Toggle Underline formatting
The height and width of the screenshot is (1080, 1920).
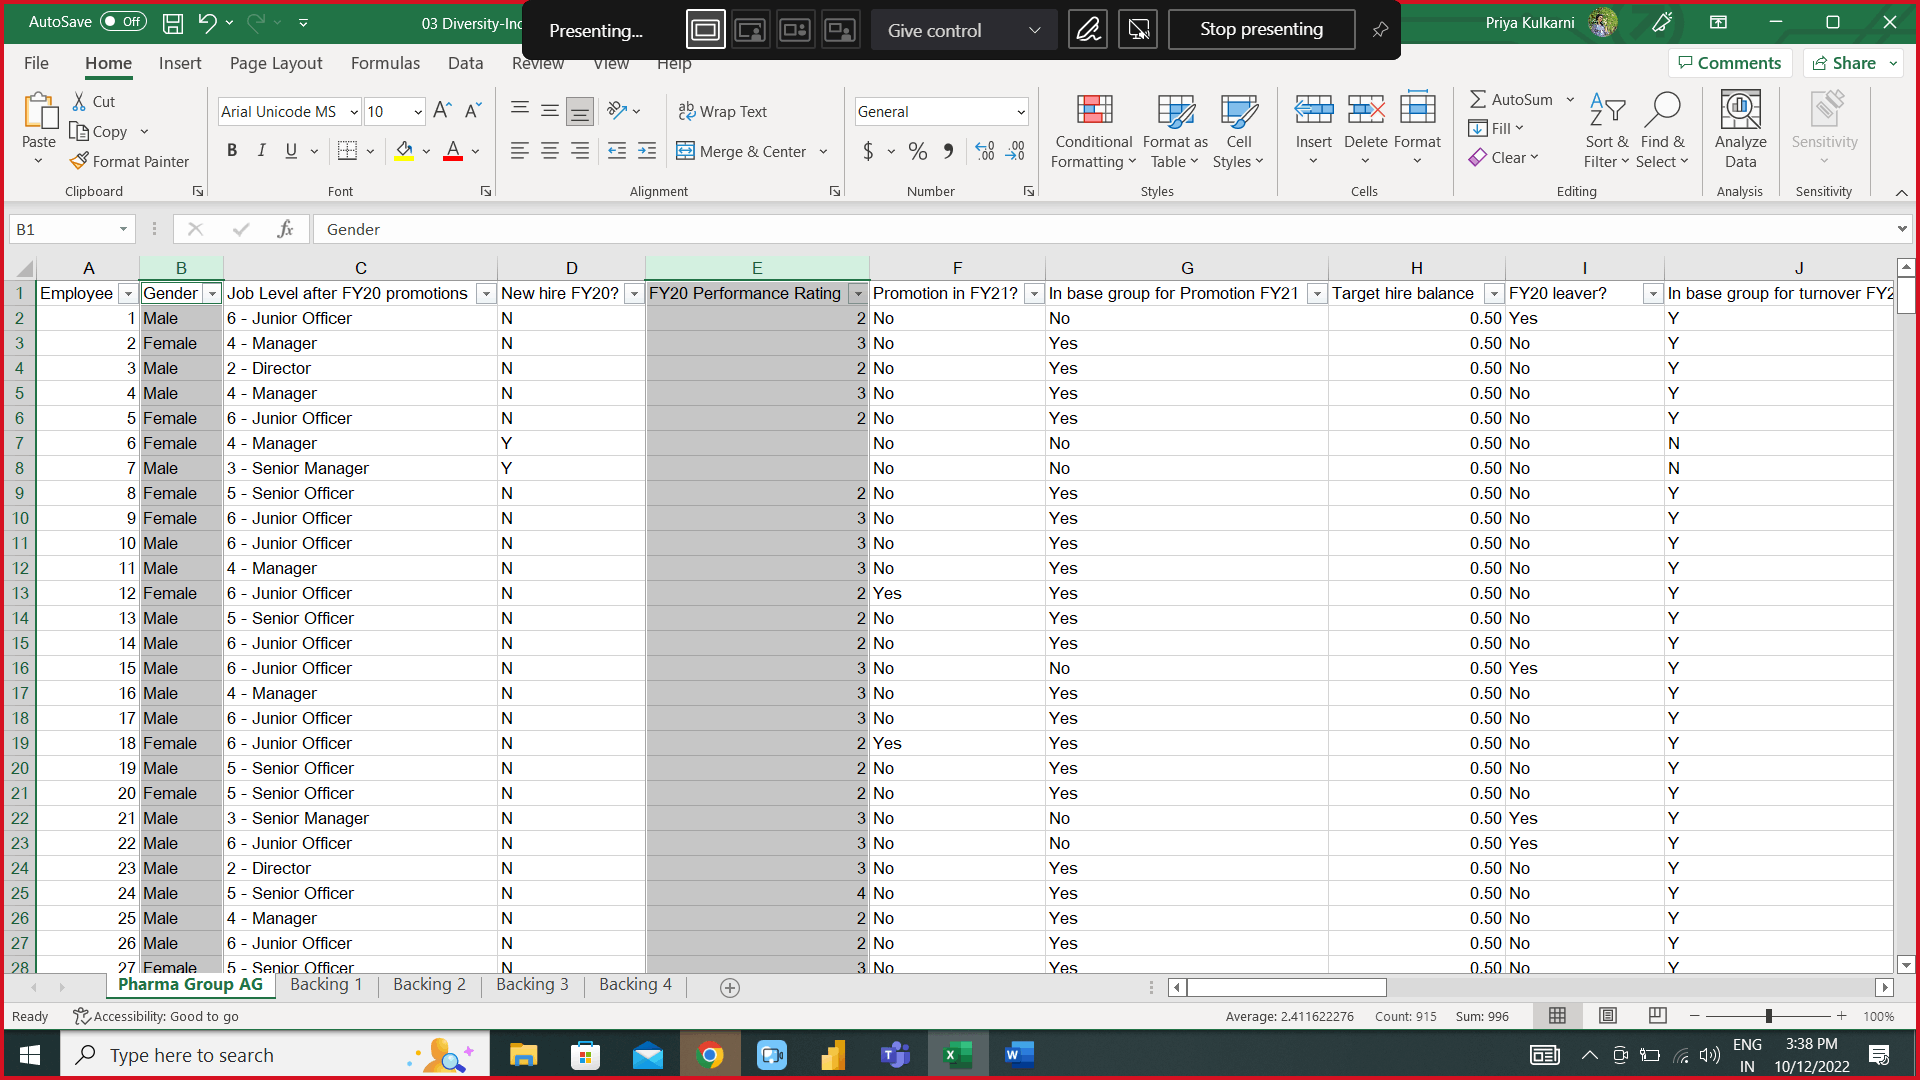point(291,151)
